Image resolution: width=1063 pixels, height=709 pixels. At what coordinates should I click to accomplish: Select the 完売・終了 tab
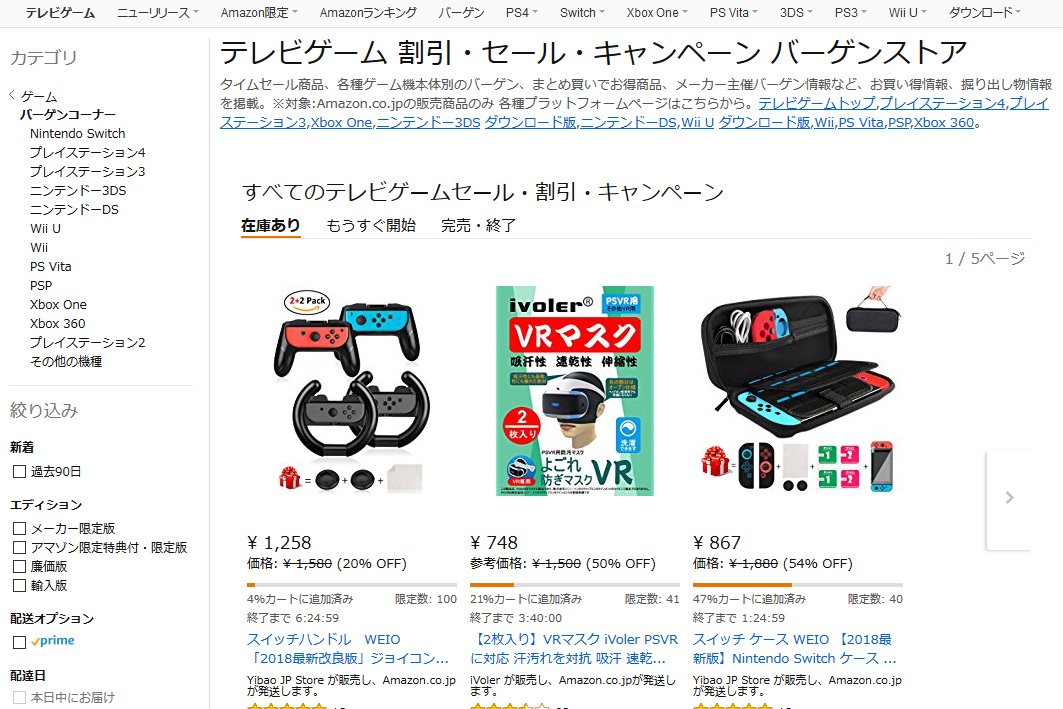(x=479, y=225)
